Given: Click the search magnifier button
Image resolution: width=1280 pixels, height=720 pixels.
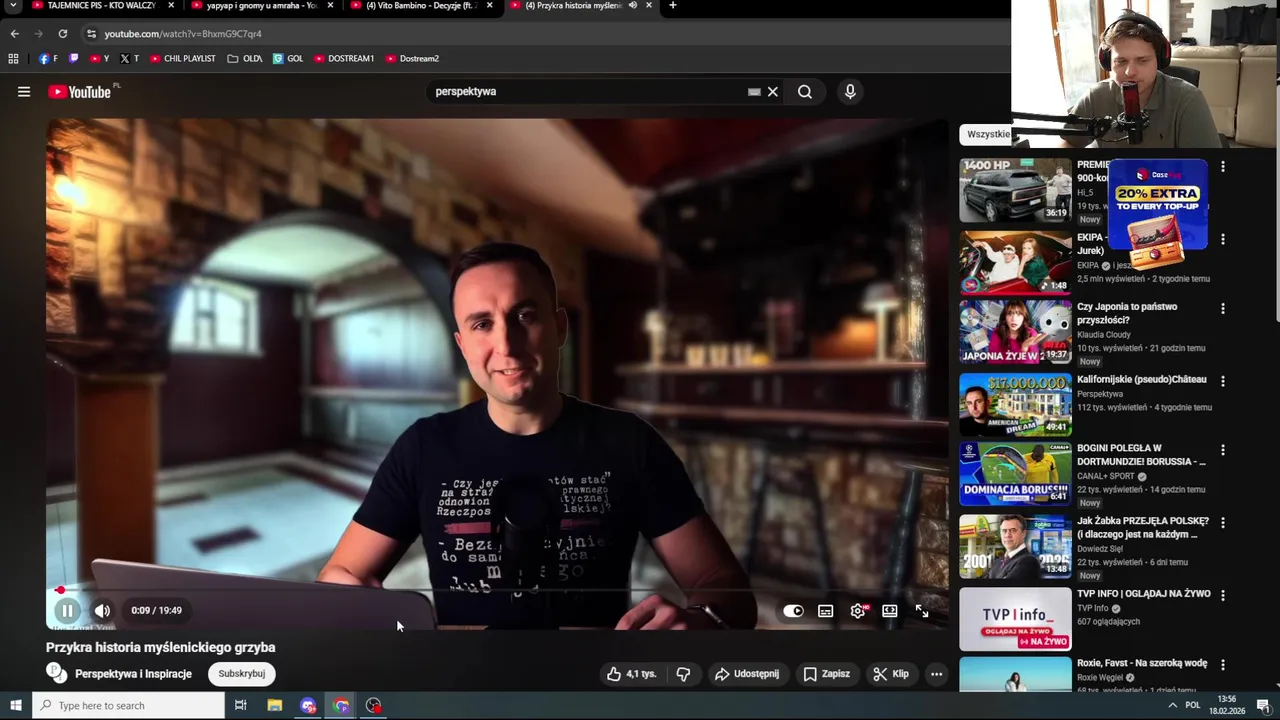Looking at the screenshot, I should (x=805, y=92).
